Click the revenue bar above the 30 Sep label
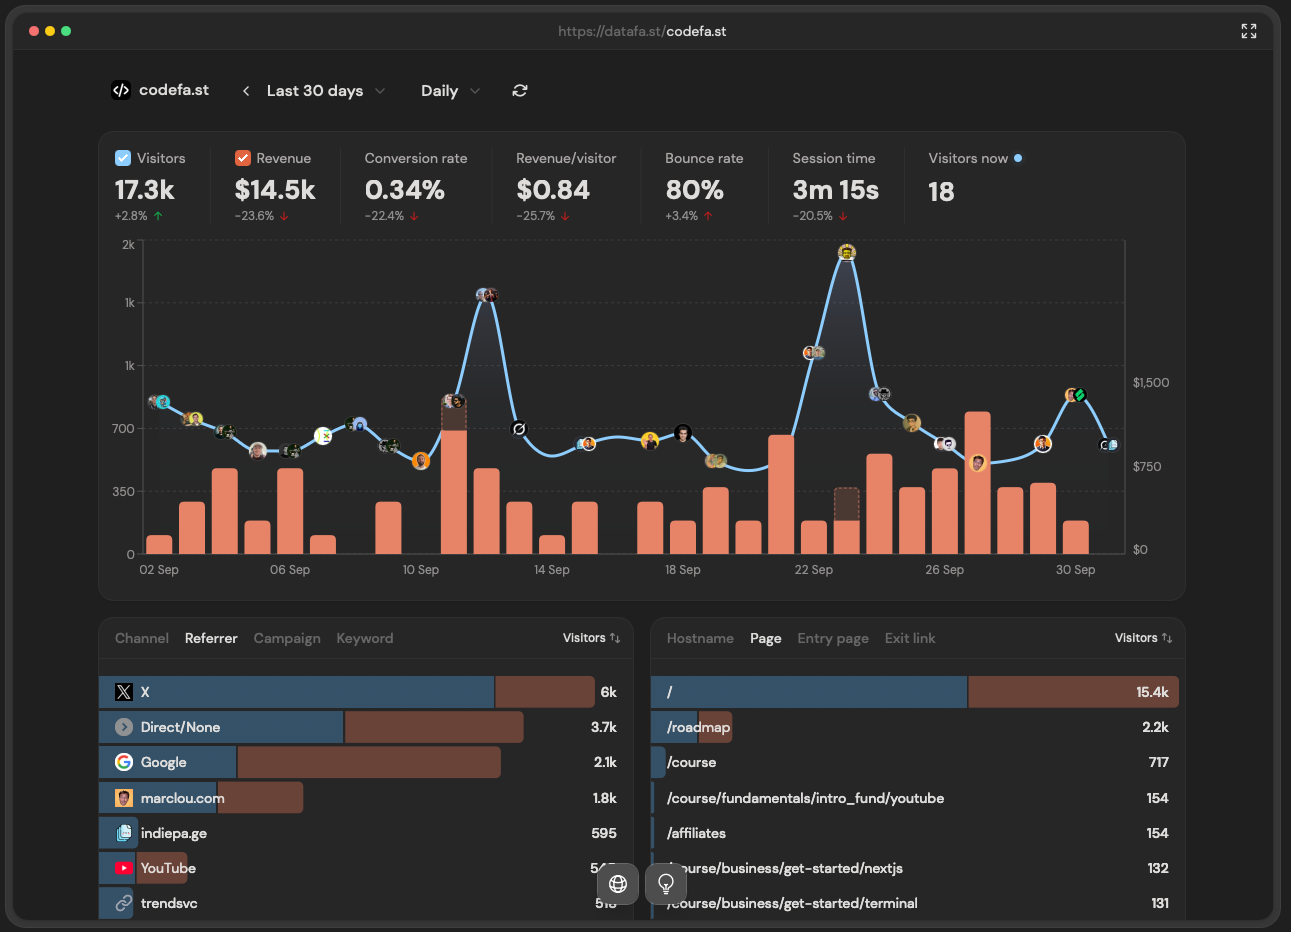 [1076, 538]
